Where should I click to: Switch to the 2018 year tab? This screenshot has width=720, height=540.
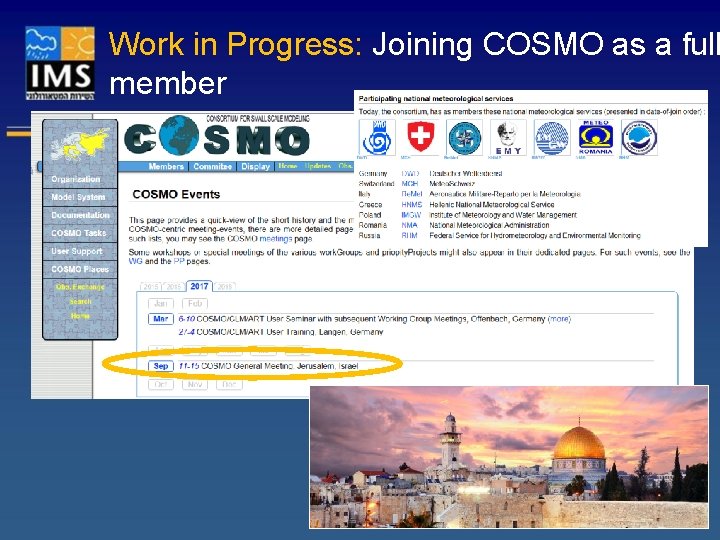click(225, 287)
